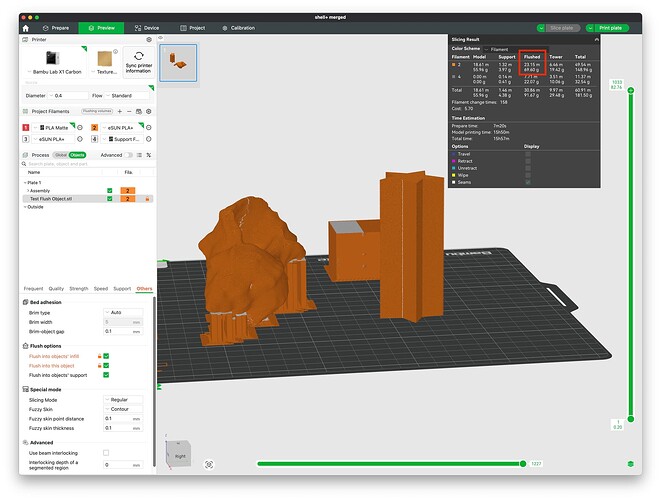Open the Slicing Mode dropdown
Image resolution: width=660 pixels, height=500 pixels.
tap(123, 399)
